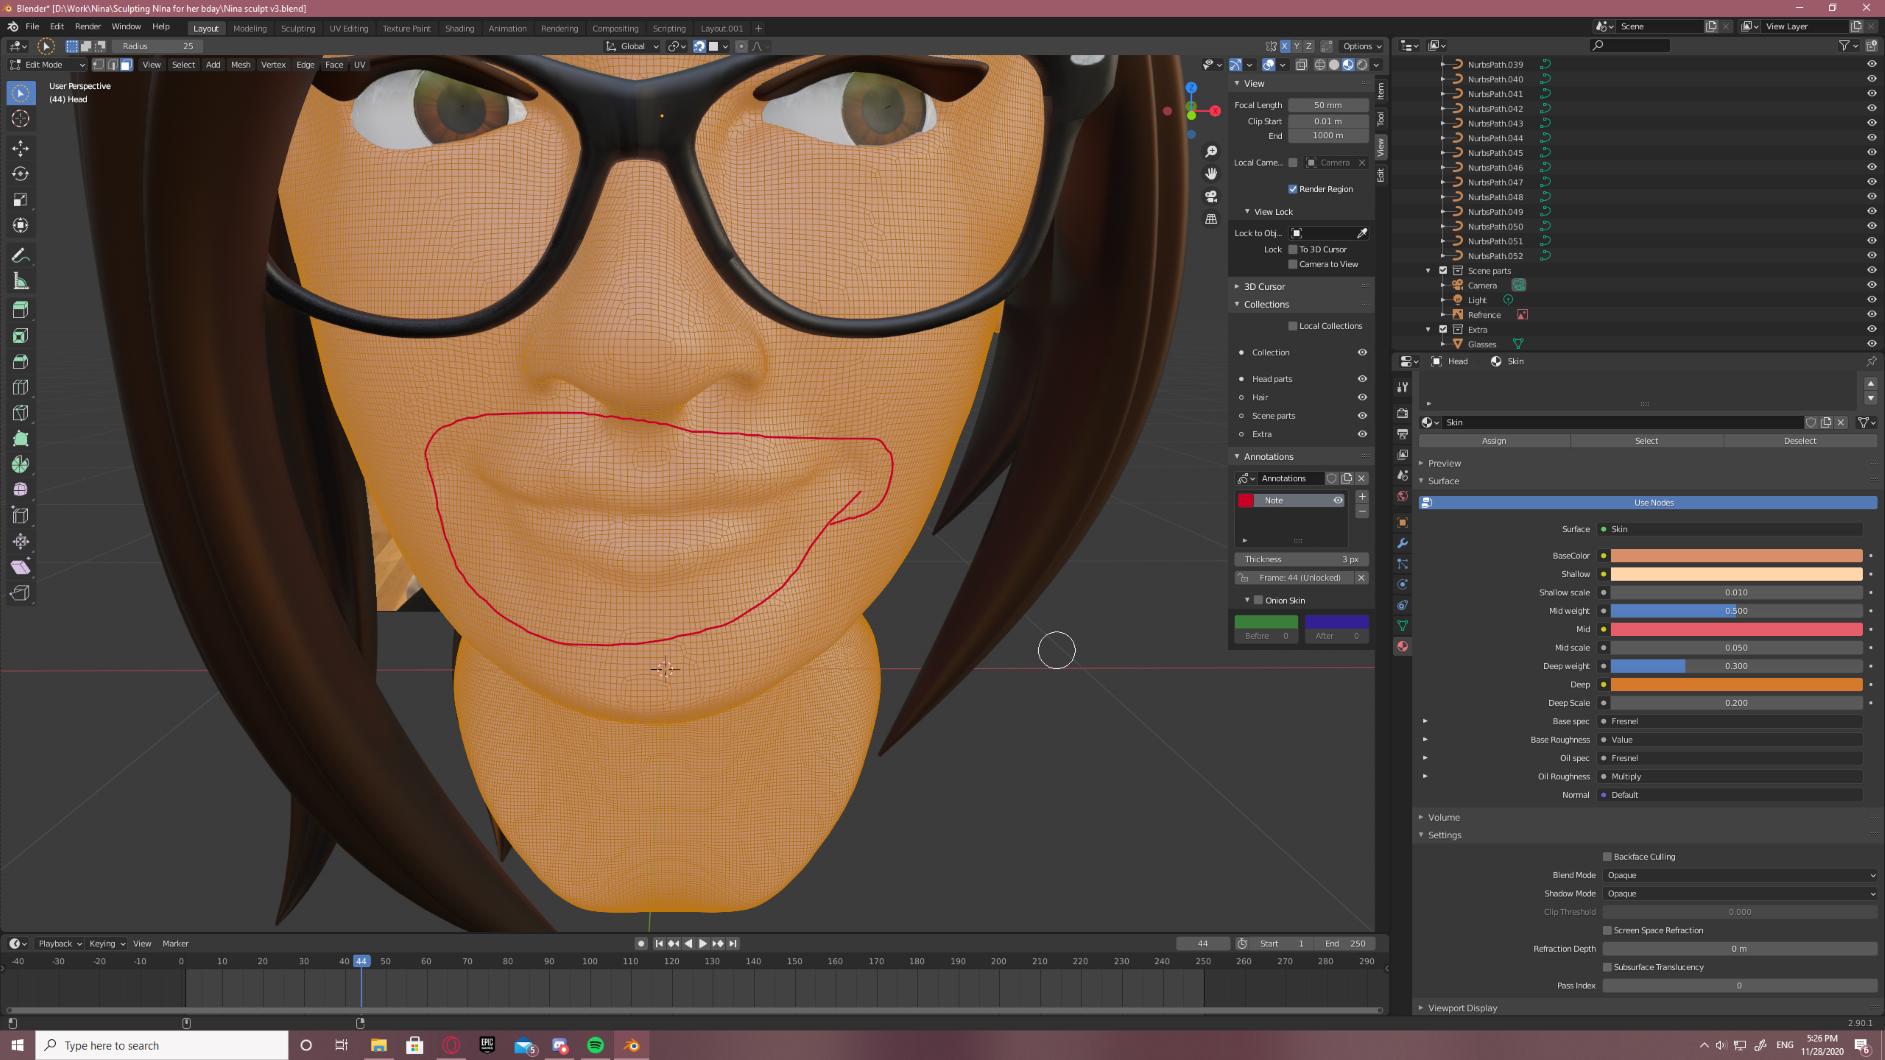Viewport: 1885px width, 1060px height.
Task: Open the Mesh menu in viewport header
Action: tap(241, 65)
